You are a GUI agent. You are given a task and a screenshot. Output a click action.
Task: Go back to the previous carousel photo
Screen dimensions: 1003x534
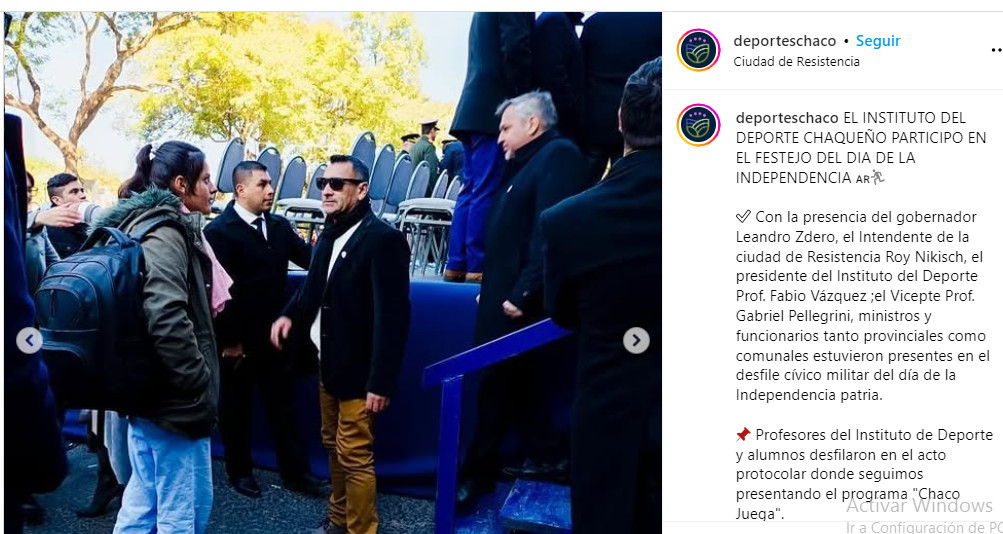(29, 340)
